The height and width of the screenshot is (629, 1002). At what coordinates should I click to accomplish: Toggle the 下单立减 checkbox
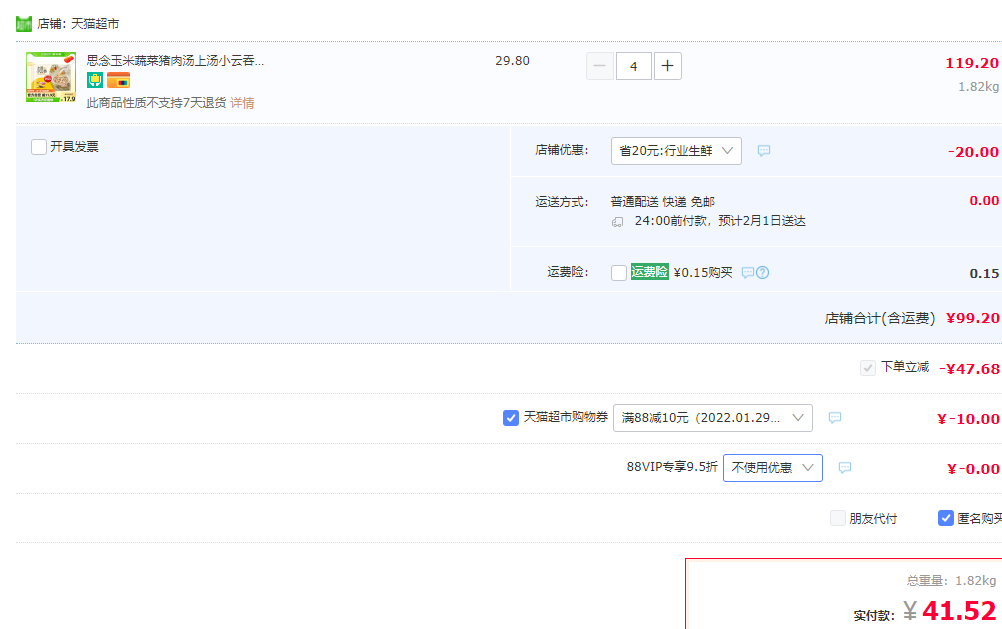point(867,368)
